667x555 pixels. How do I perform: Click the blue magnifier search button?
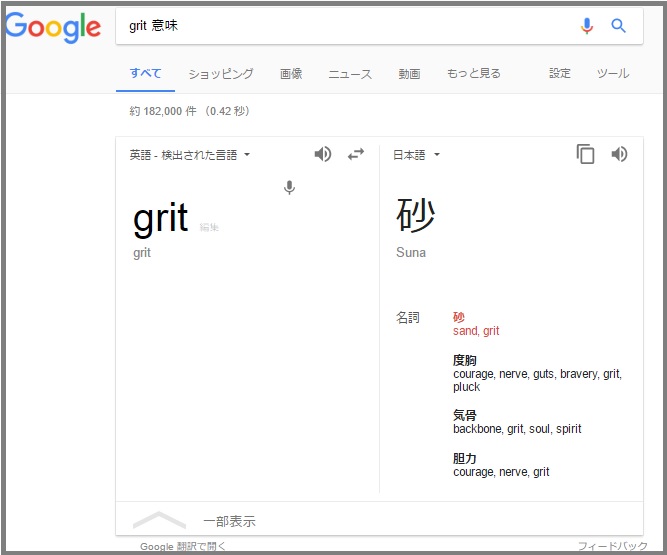click(619, 26)
